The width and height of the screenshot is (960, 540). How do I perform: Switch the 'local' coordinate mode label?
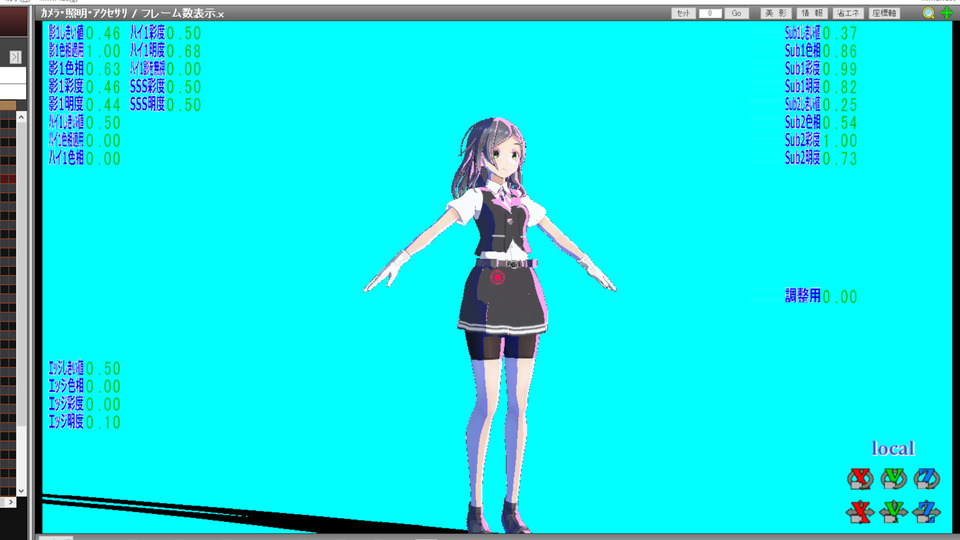tap(893, 448)
